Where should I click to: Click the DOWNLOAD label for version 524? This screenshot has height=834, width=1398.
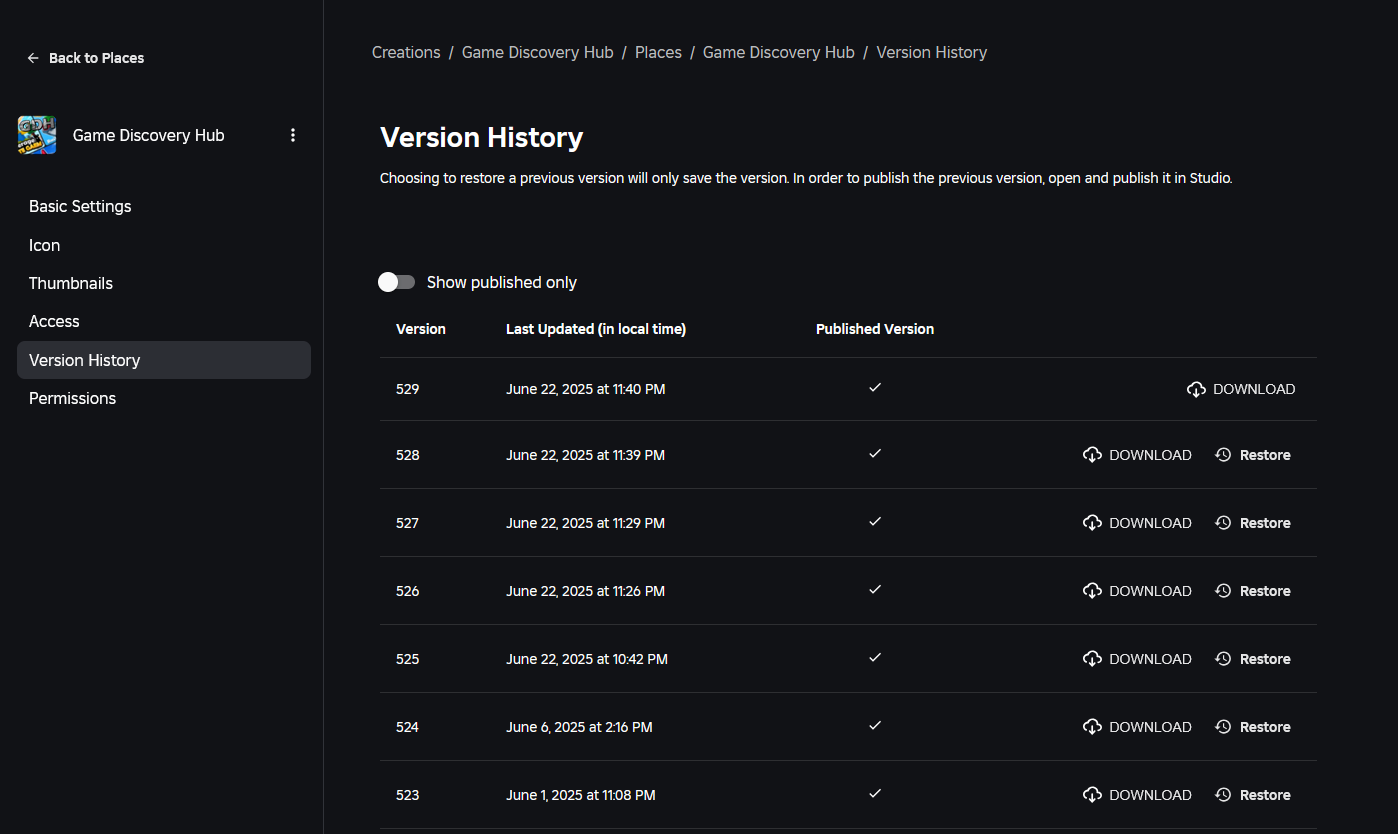tap(1150, 727)
